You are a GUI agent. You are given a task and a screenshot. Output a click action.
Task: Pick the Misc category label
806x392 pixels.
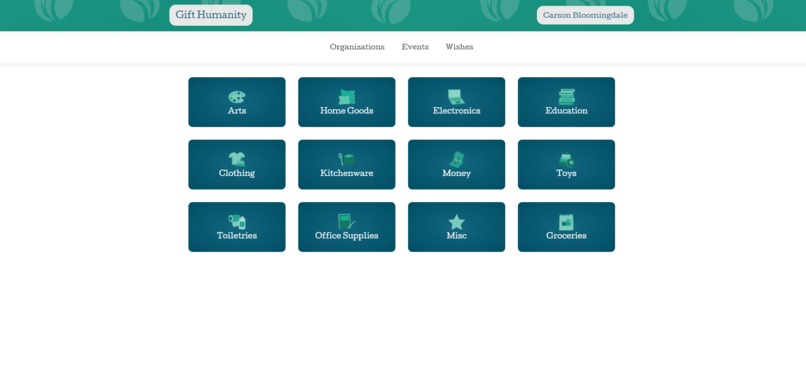(x=456, y=235)
